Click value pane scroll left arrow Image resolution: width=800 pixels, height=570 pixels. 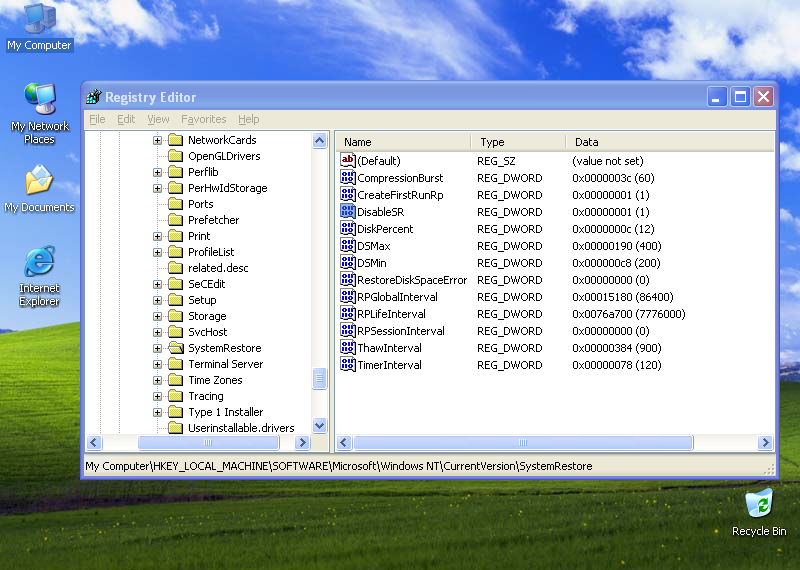click(344, 442)
